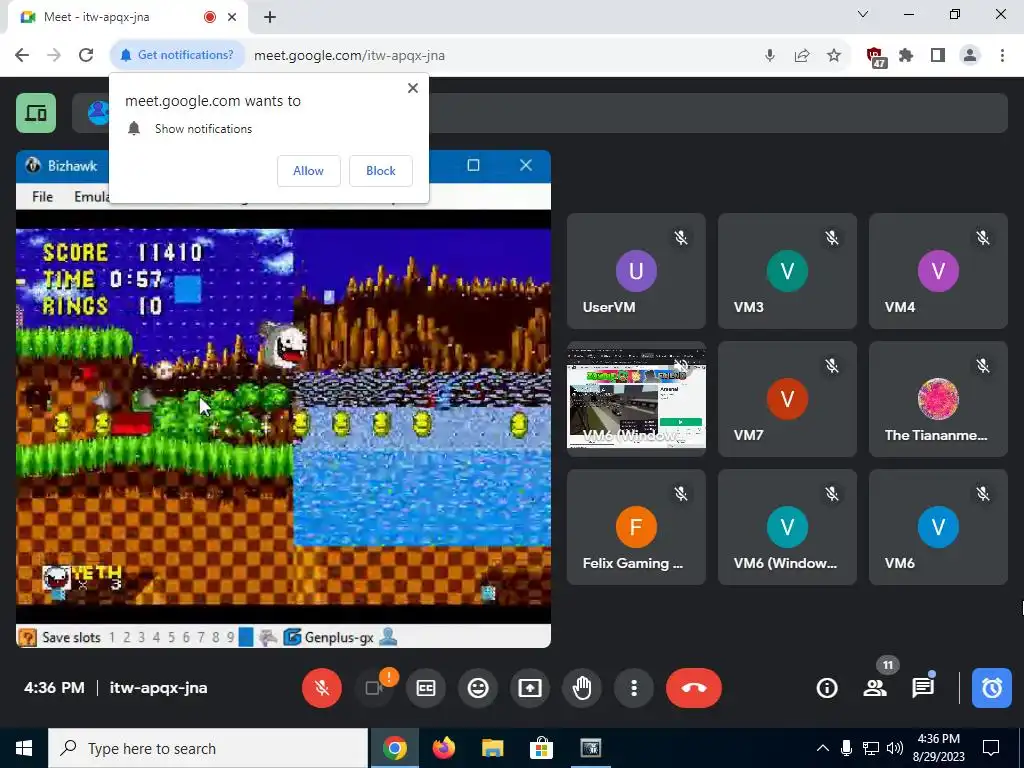Close the Meet tab
This screenshot has width=1024, height=768.
click(232, 17)
